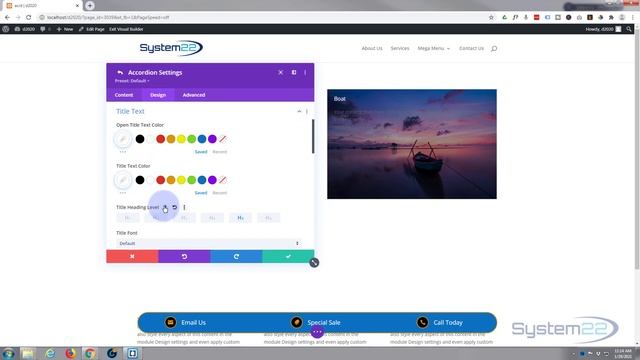Open the New menu in admin bar

(x=65, y=29)
